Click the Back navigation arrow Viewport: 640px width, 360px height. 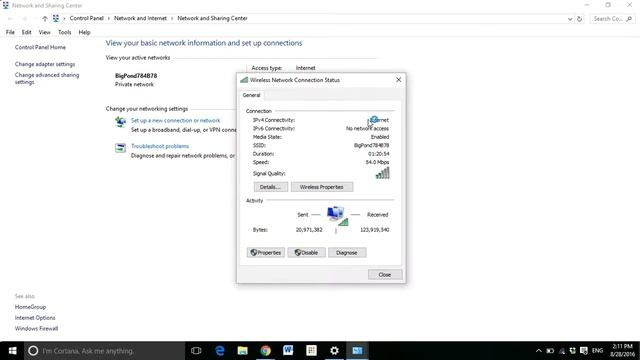pyautogui.click(x=10, y=18)
